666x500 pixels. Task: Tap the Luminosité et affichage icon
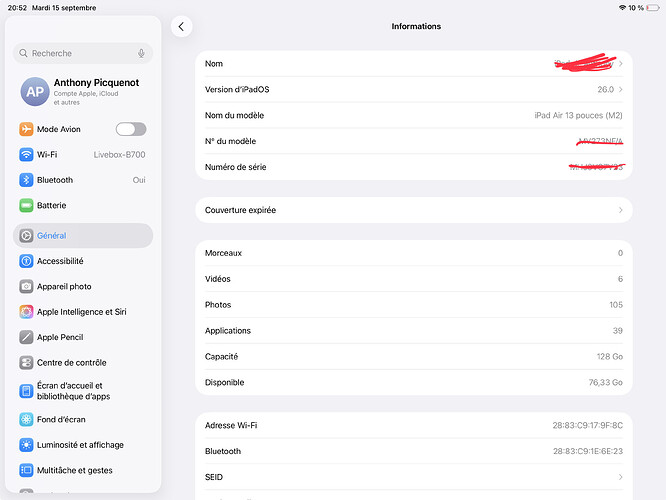(26, 445)
